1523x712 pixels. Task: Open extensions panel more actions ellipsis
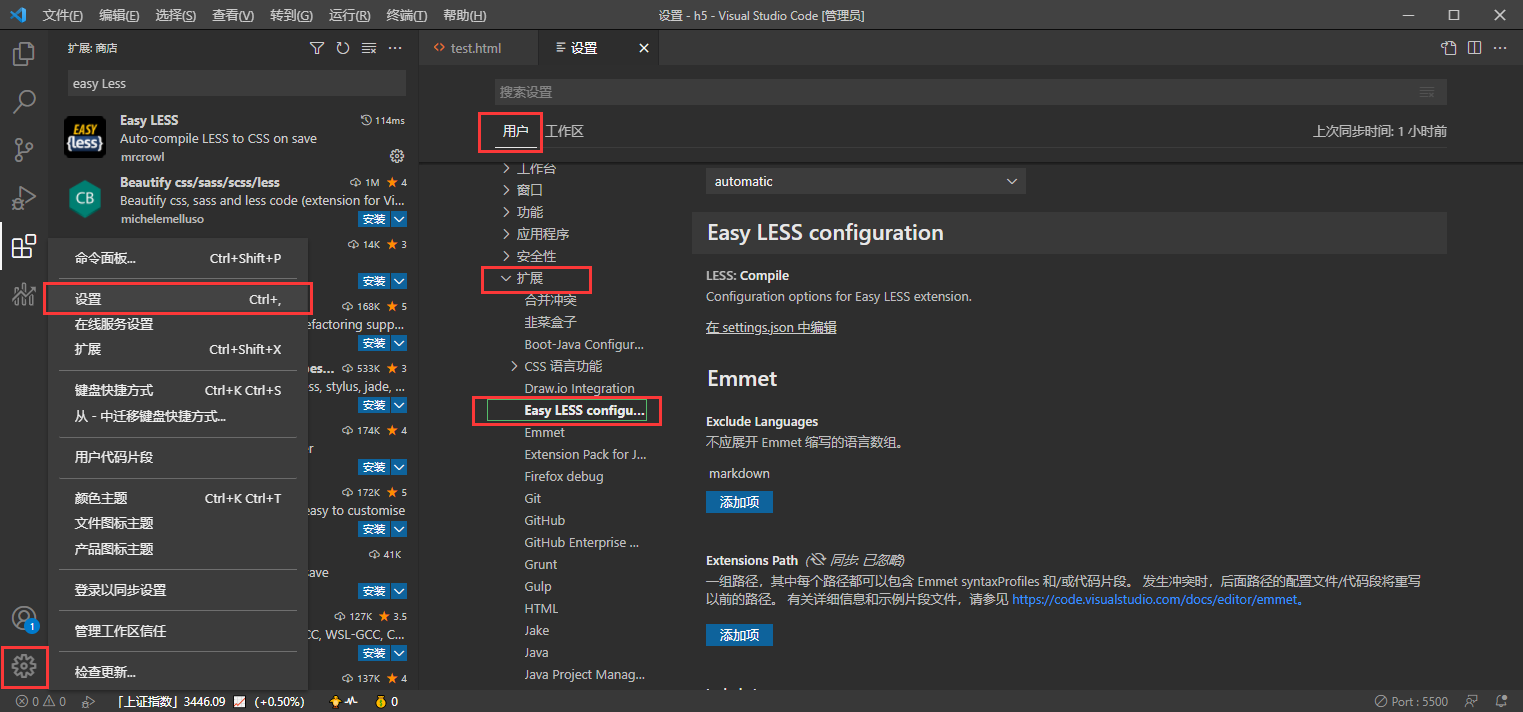tap(395, 48)
